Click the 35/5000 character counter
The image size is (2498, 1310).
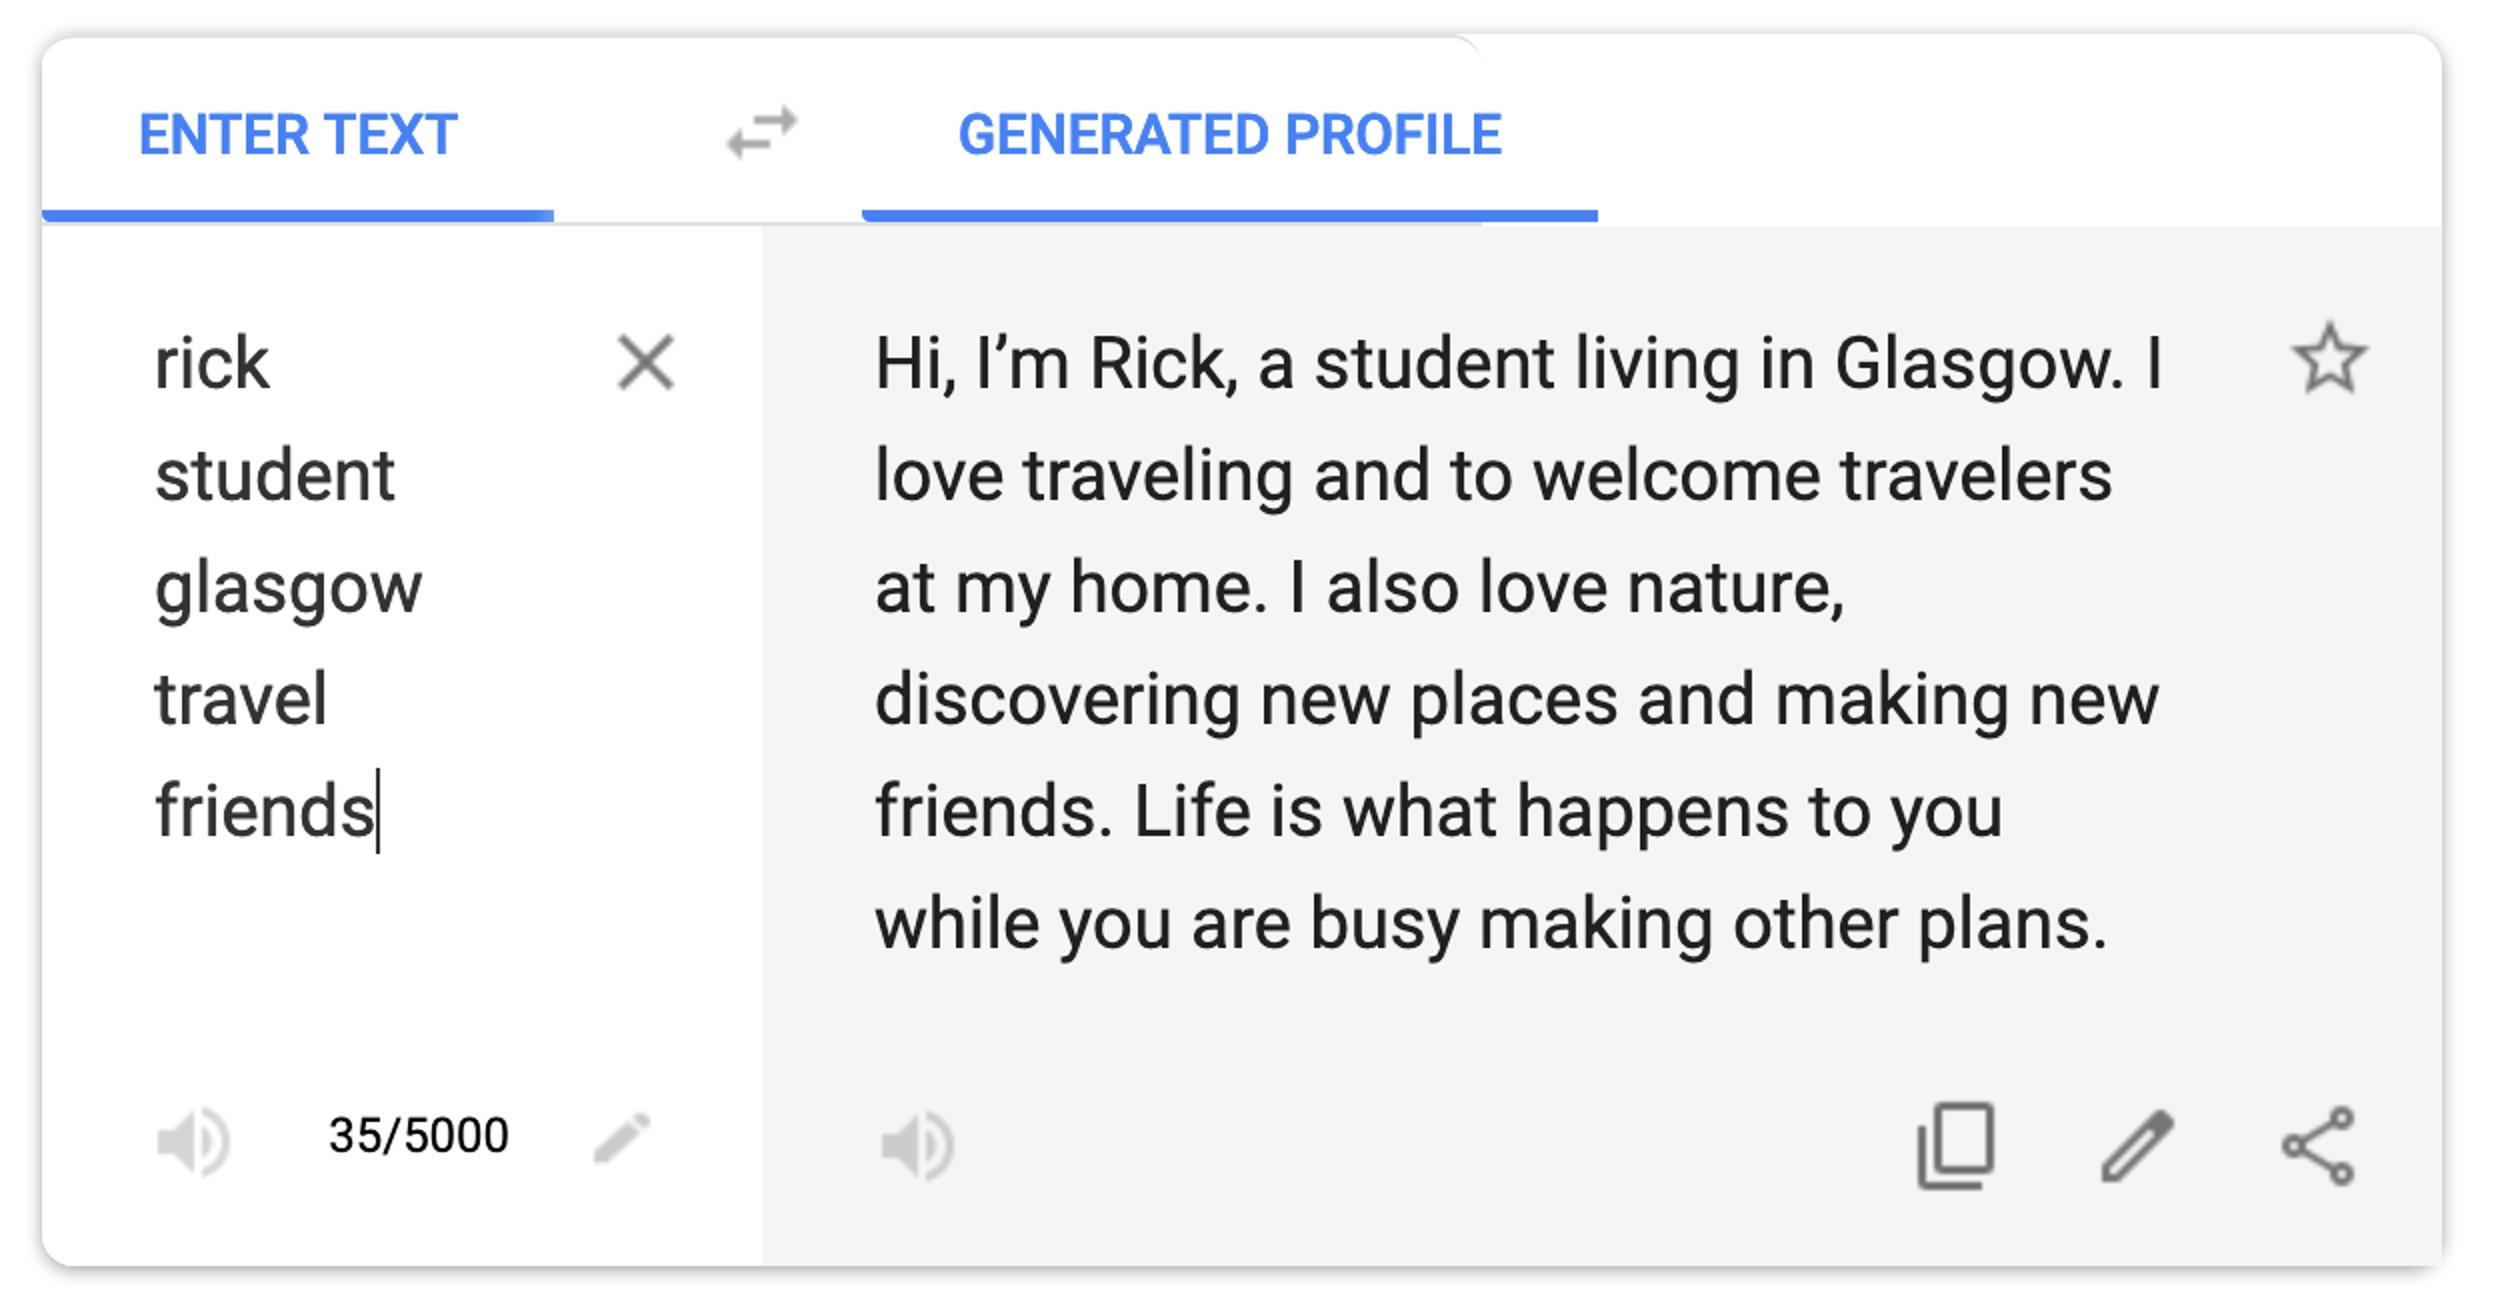pyautogui.click(x=418, y=1136)
